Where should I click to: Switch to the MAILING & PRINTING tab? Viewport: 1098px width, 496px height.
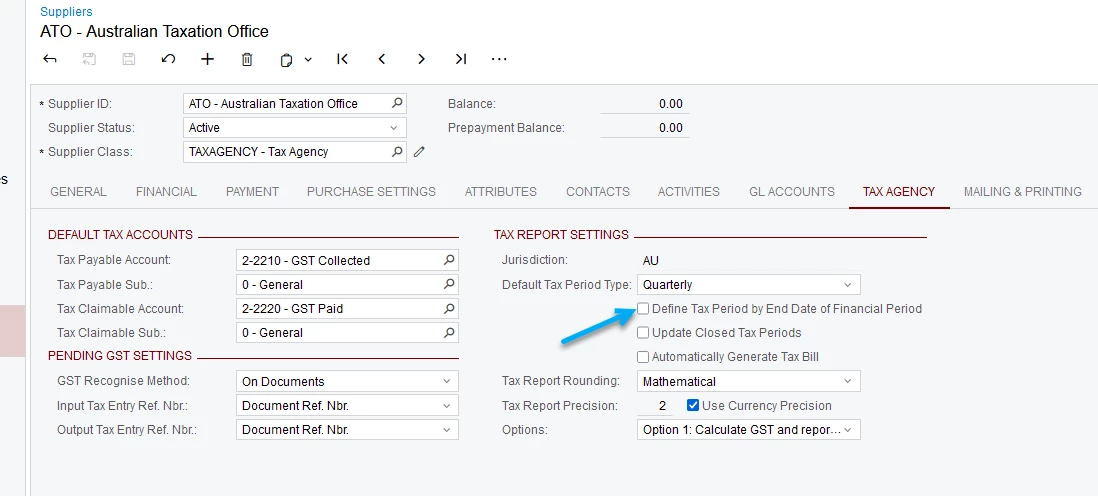(1022, 192)
